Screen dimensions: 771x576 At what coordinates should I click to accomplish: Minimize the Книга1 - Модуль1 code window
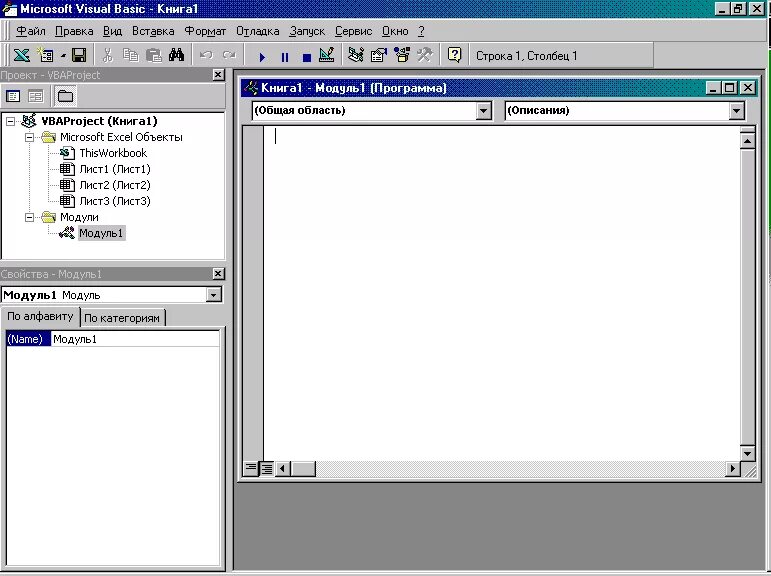pyautogui.click(x=714, y=88)
